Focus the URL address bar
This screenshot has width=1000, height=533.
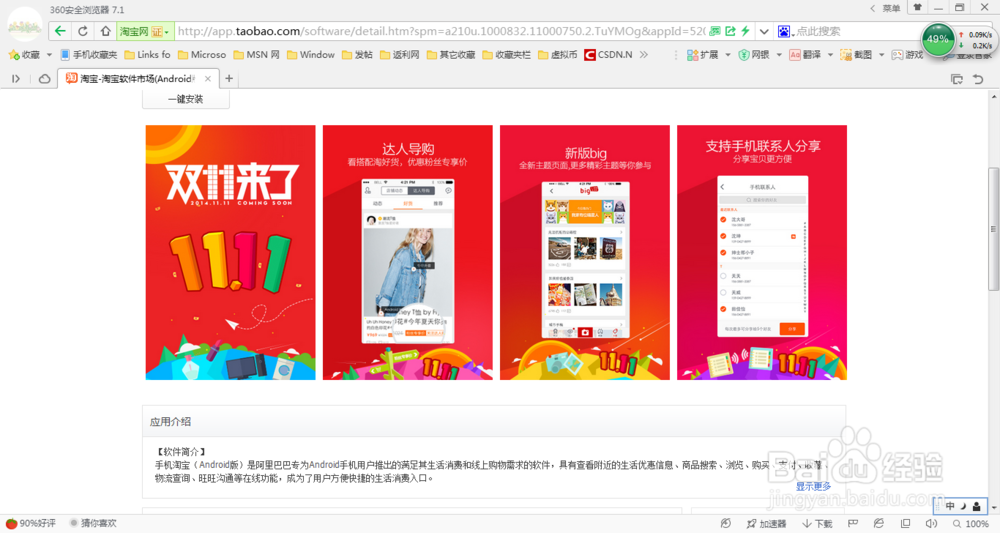(x=441, y=31)
